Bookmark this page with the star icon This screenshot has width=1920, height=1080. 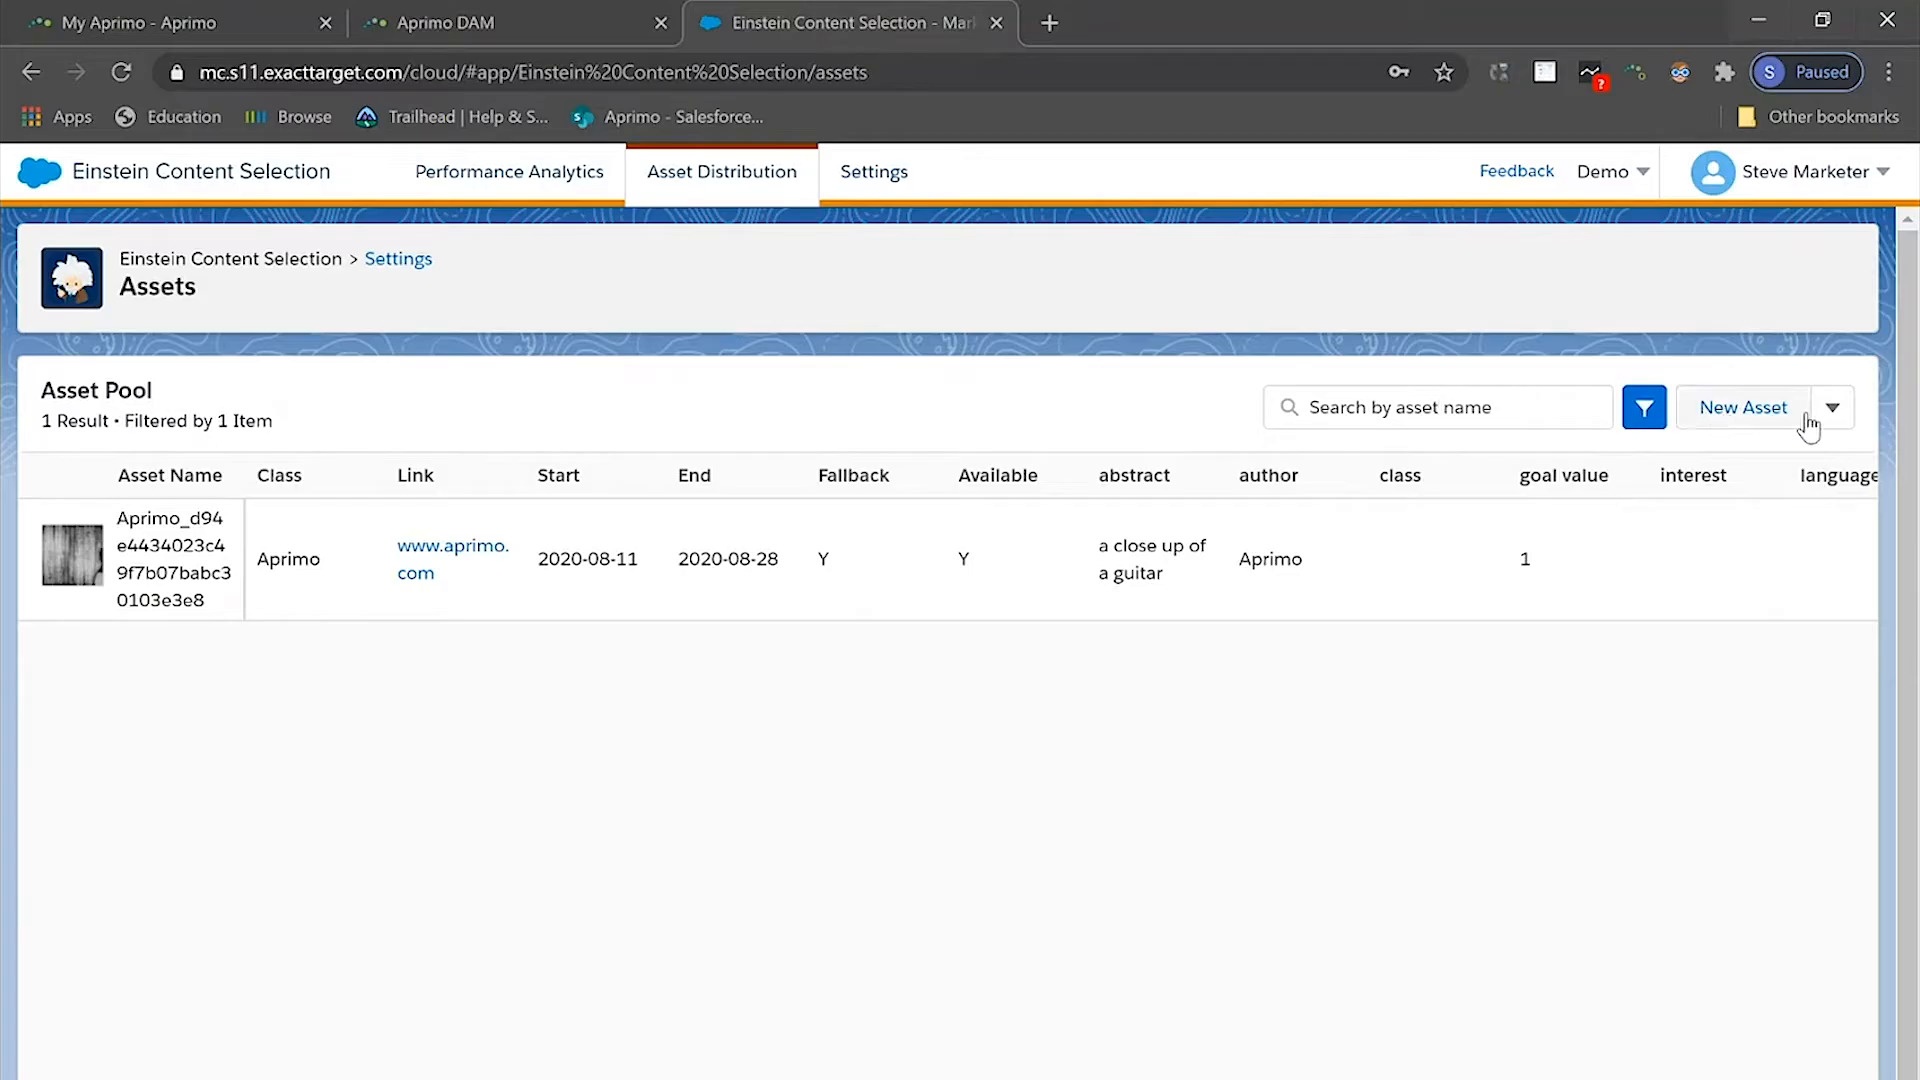coord(1443,72)
